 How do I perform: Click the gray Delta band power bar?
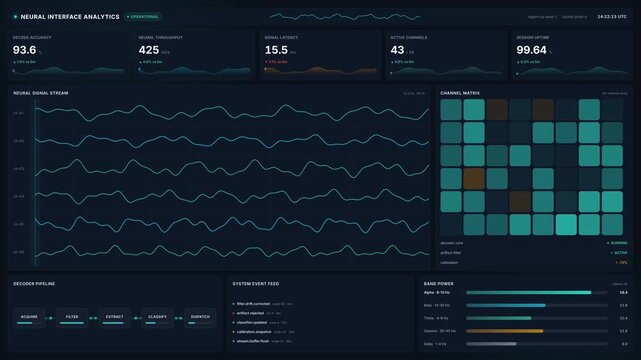[x=491, y=344]
